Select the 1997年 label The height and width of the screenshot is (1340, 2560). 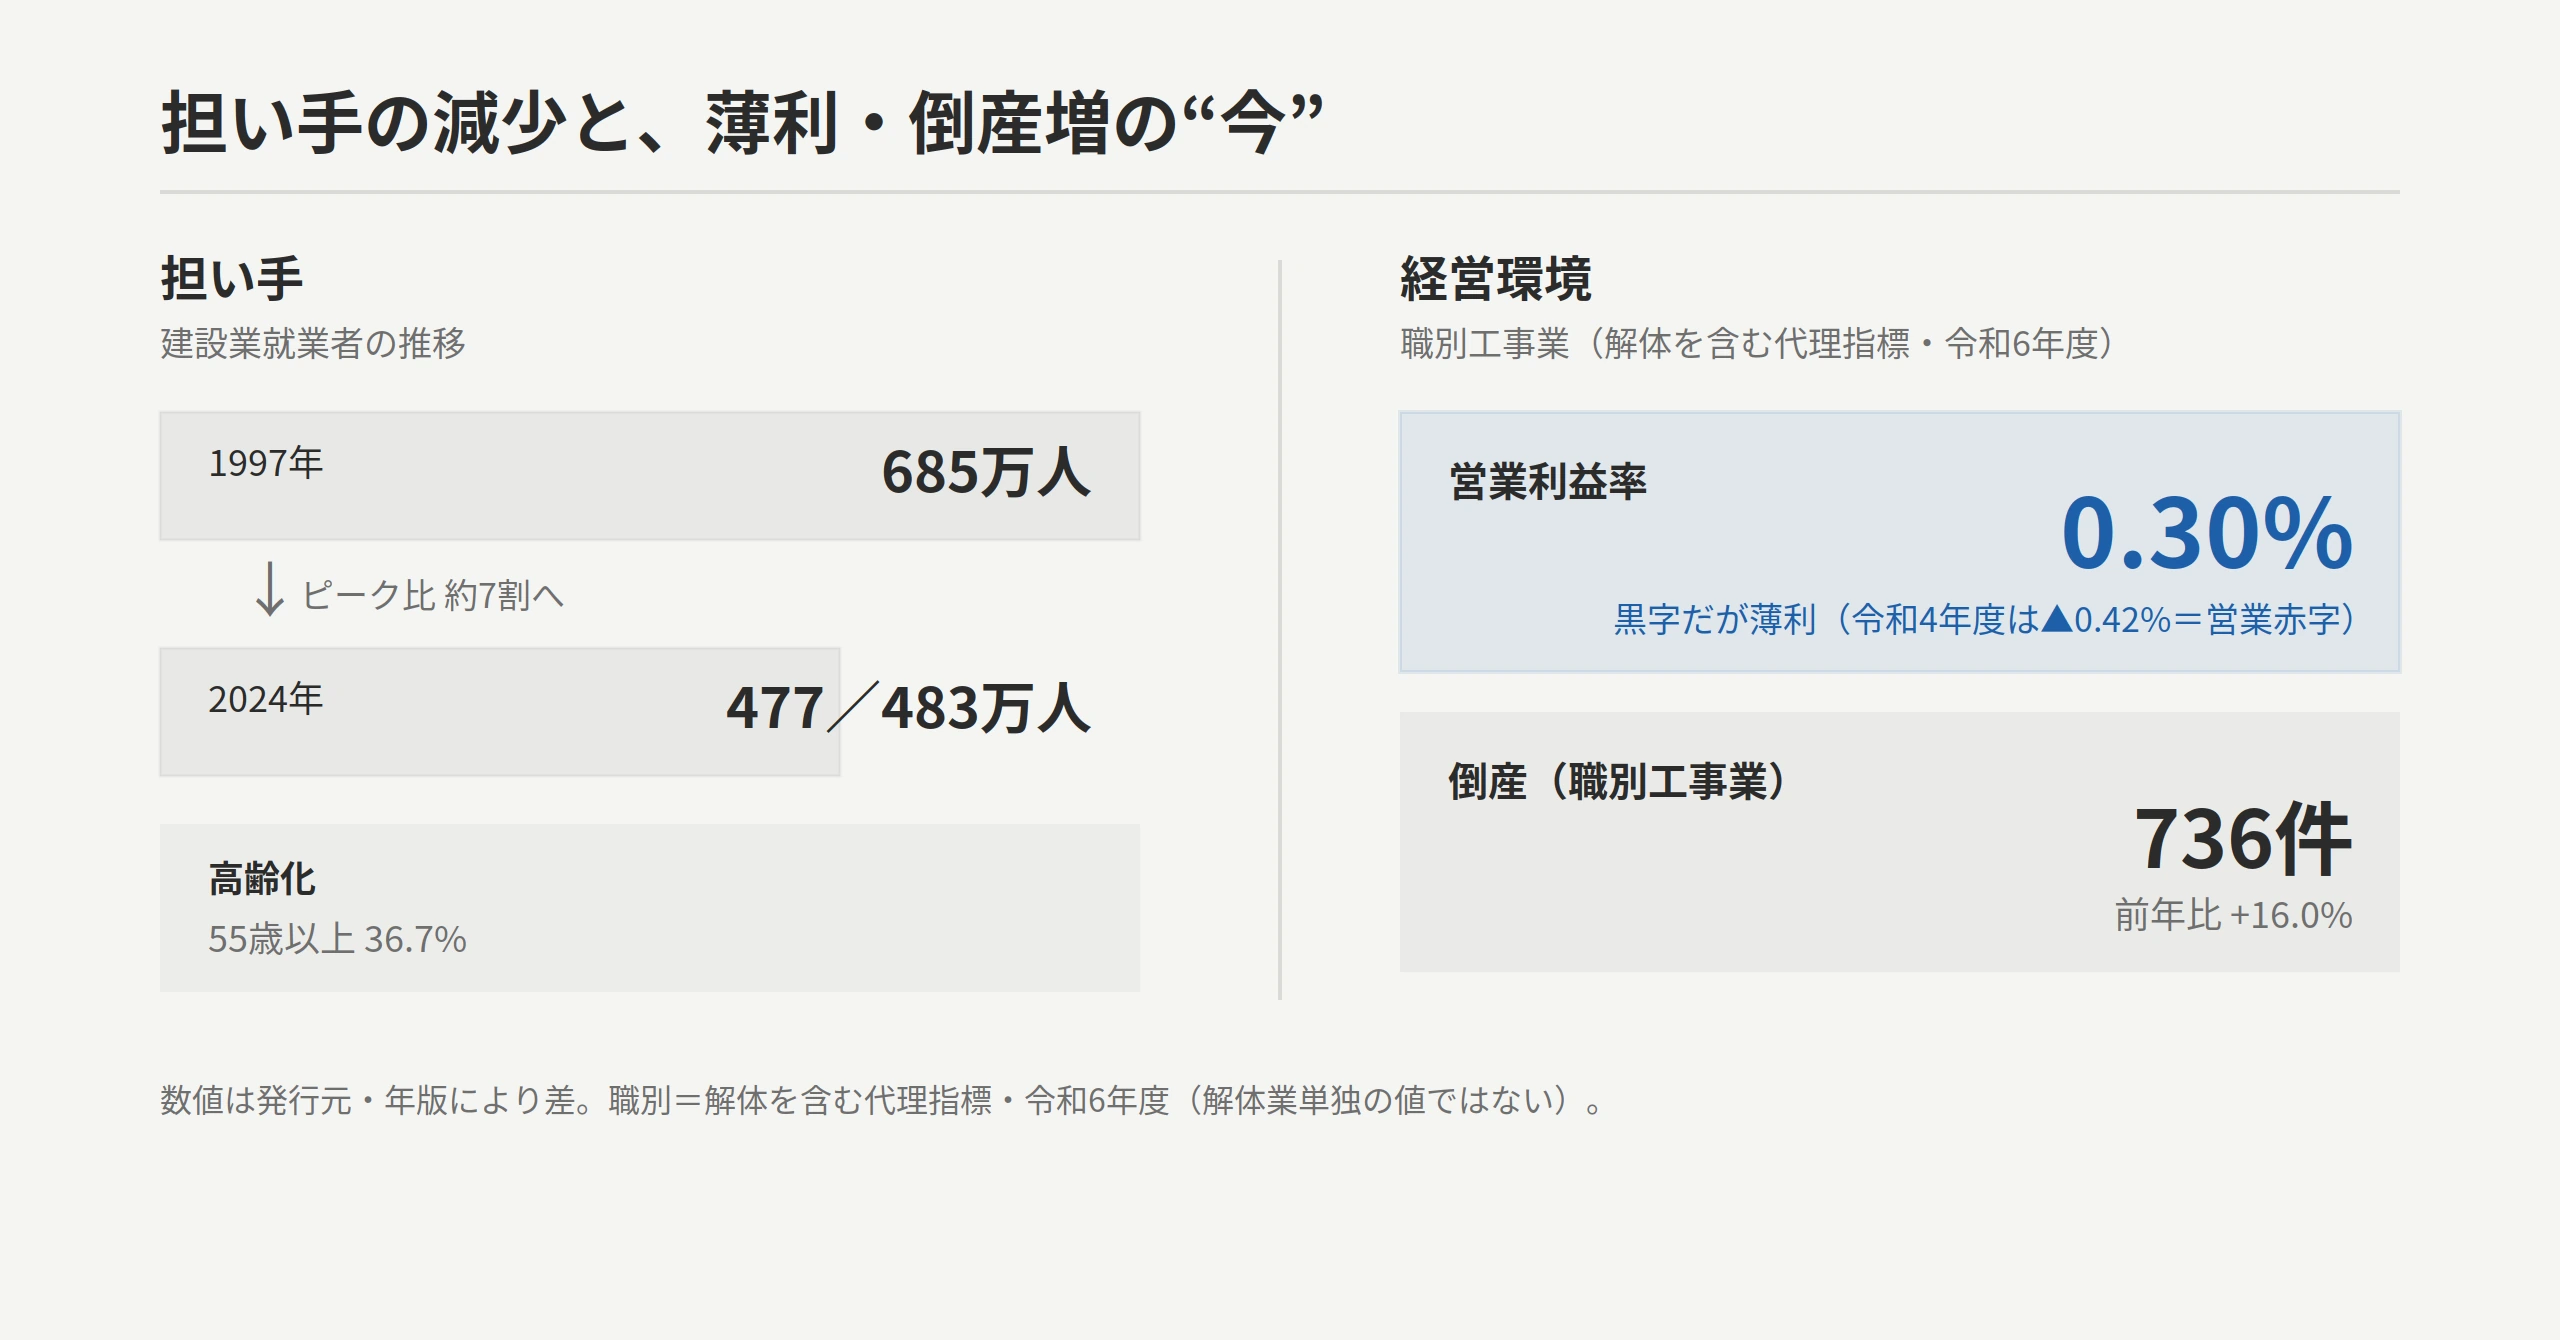[x=265, y=463]
